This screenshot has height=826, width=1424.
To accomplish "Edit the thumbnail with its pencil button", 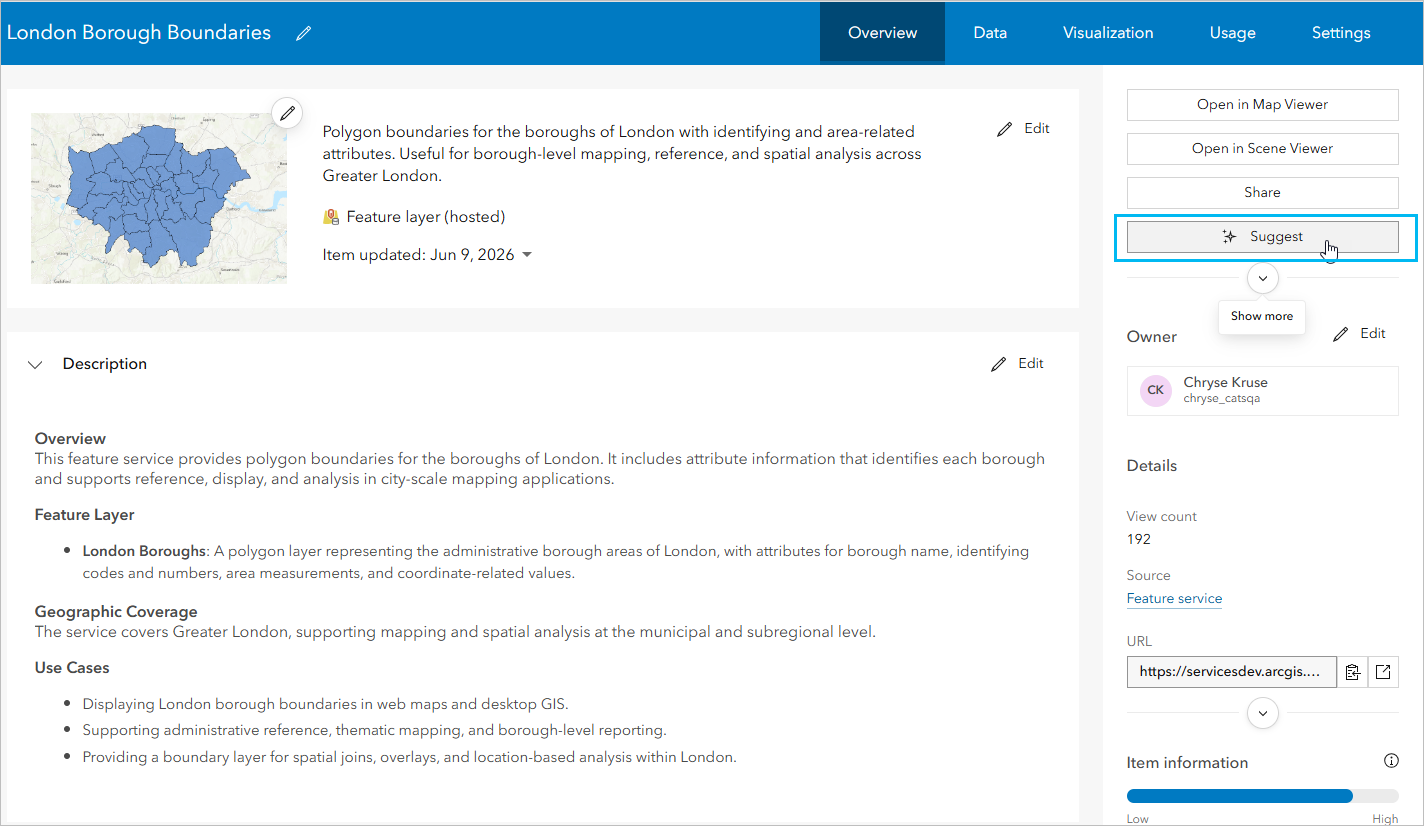I will pyautogui.click(x=288, y=113).
